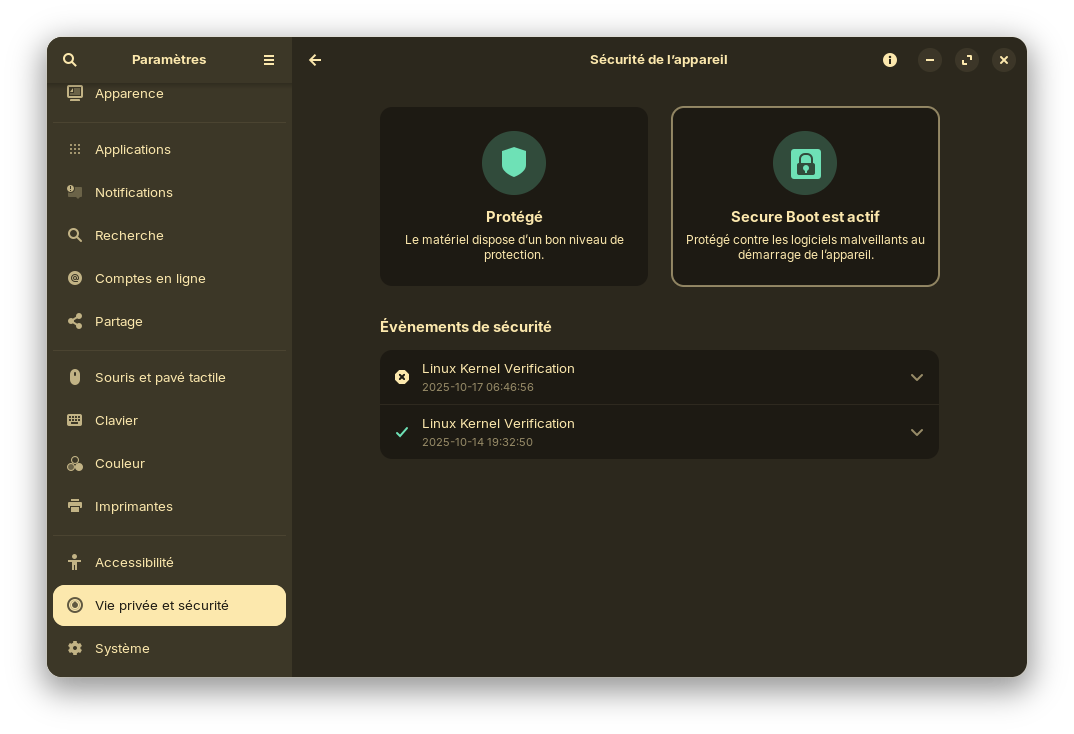
Task: Click the failed status icon of first event
Action: (x=402, y=377)
